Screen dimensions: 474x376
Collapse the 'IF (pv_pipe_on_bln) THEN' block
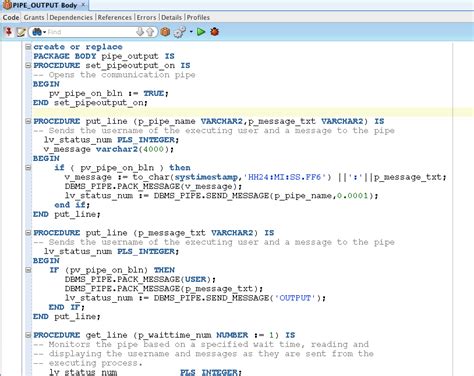28,270
